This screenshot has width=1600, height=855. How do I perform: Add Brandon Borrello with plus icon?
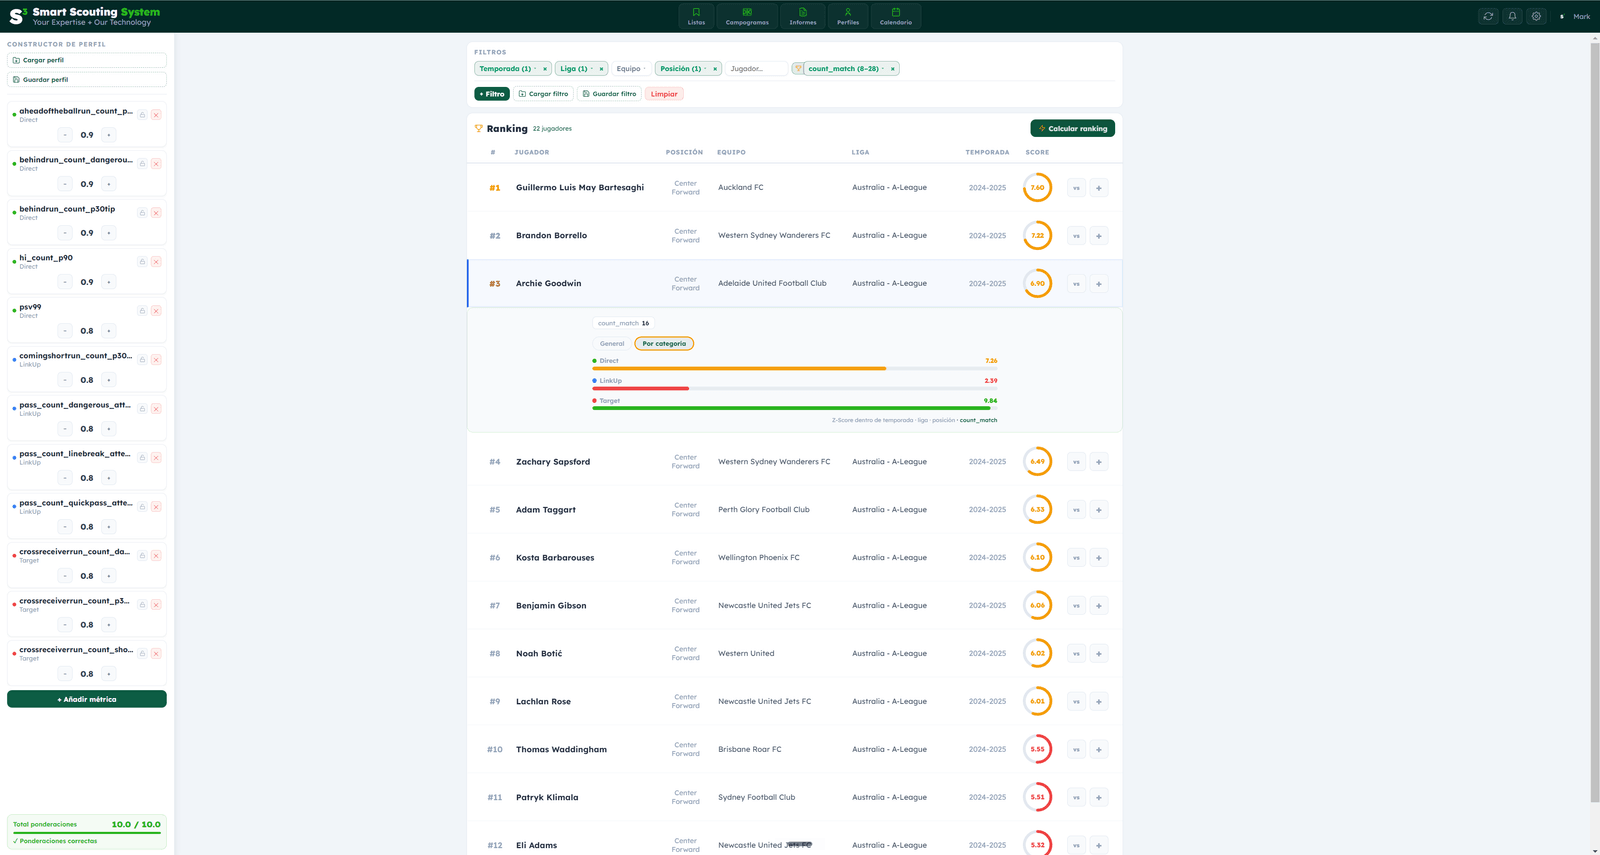pyautogui.click(x=1099, y=236)
